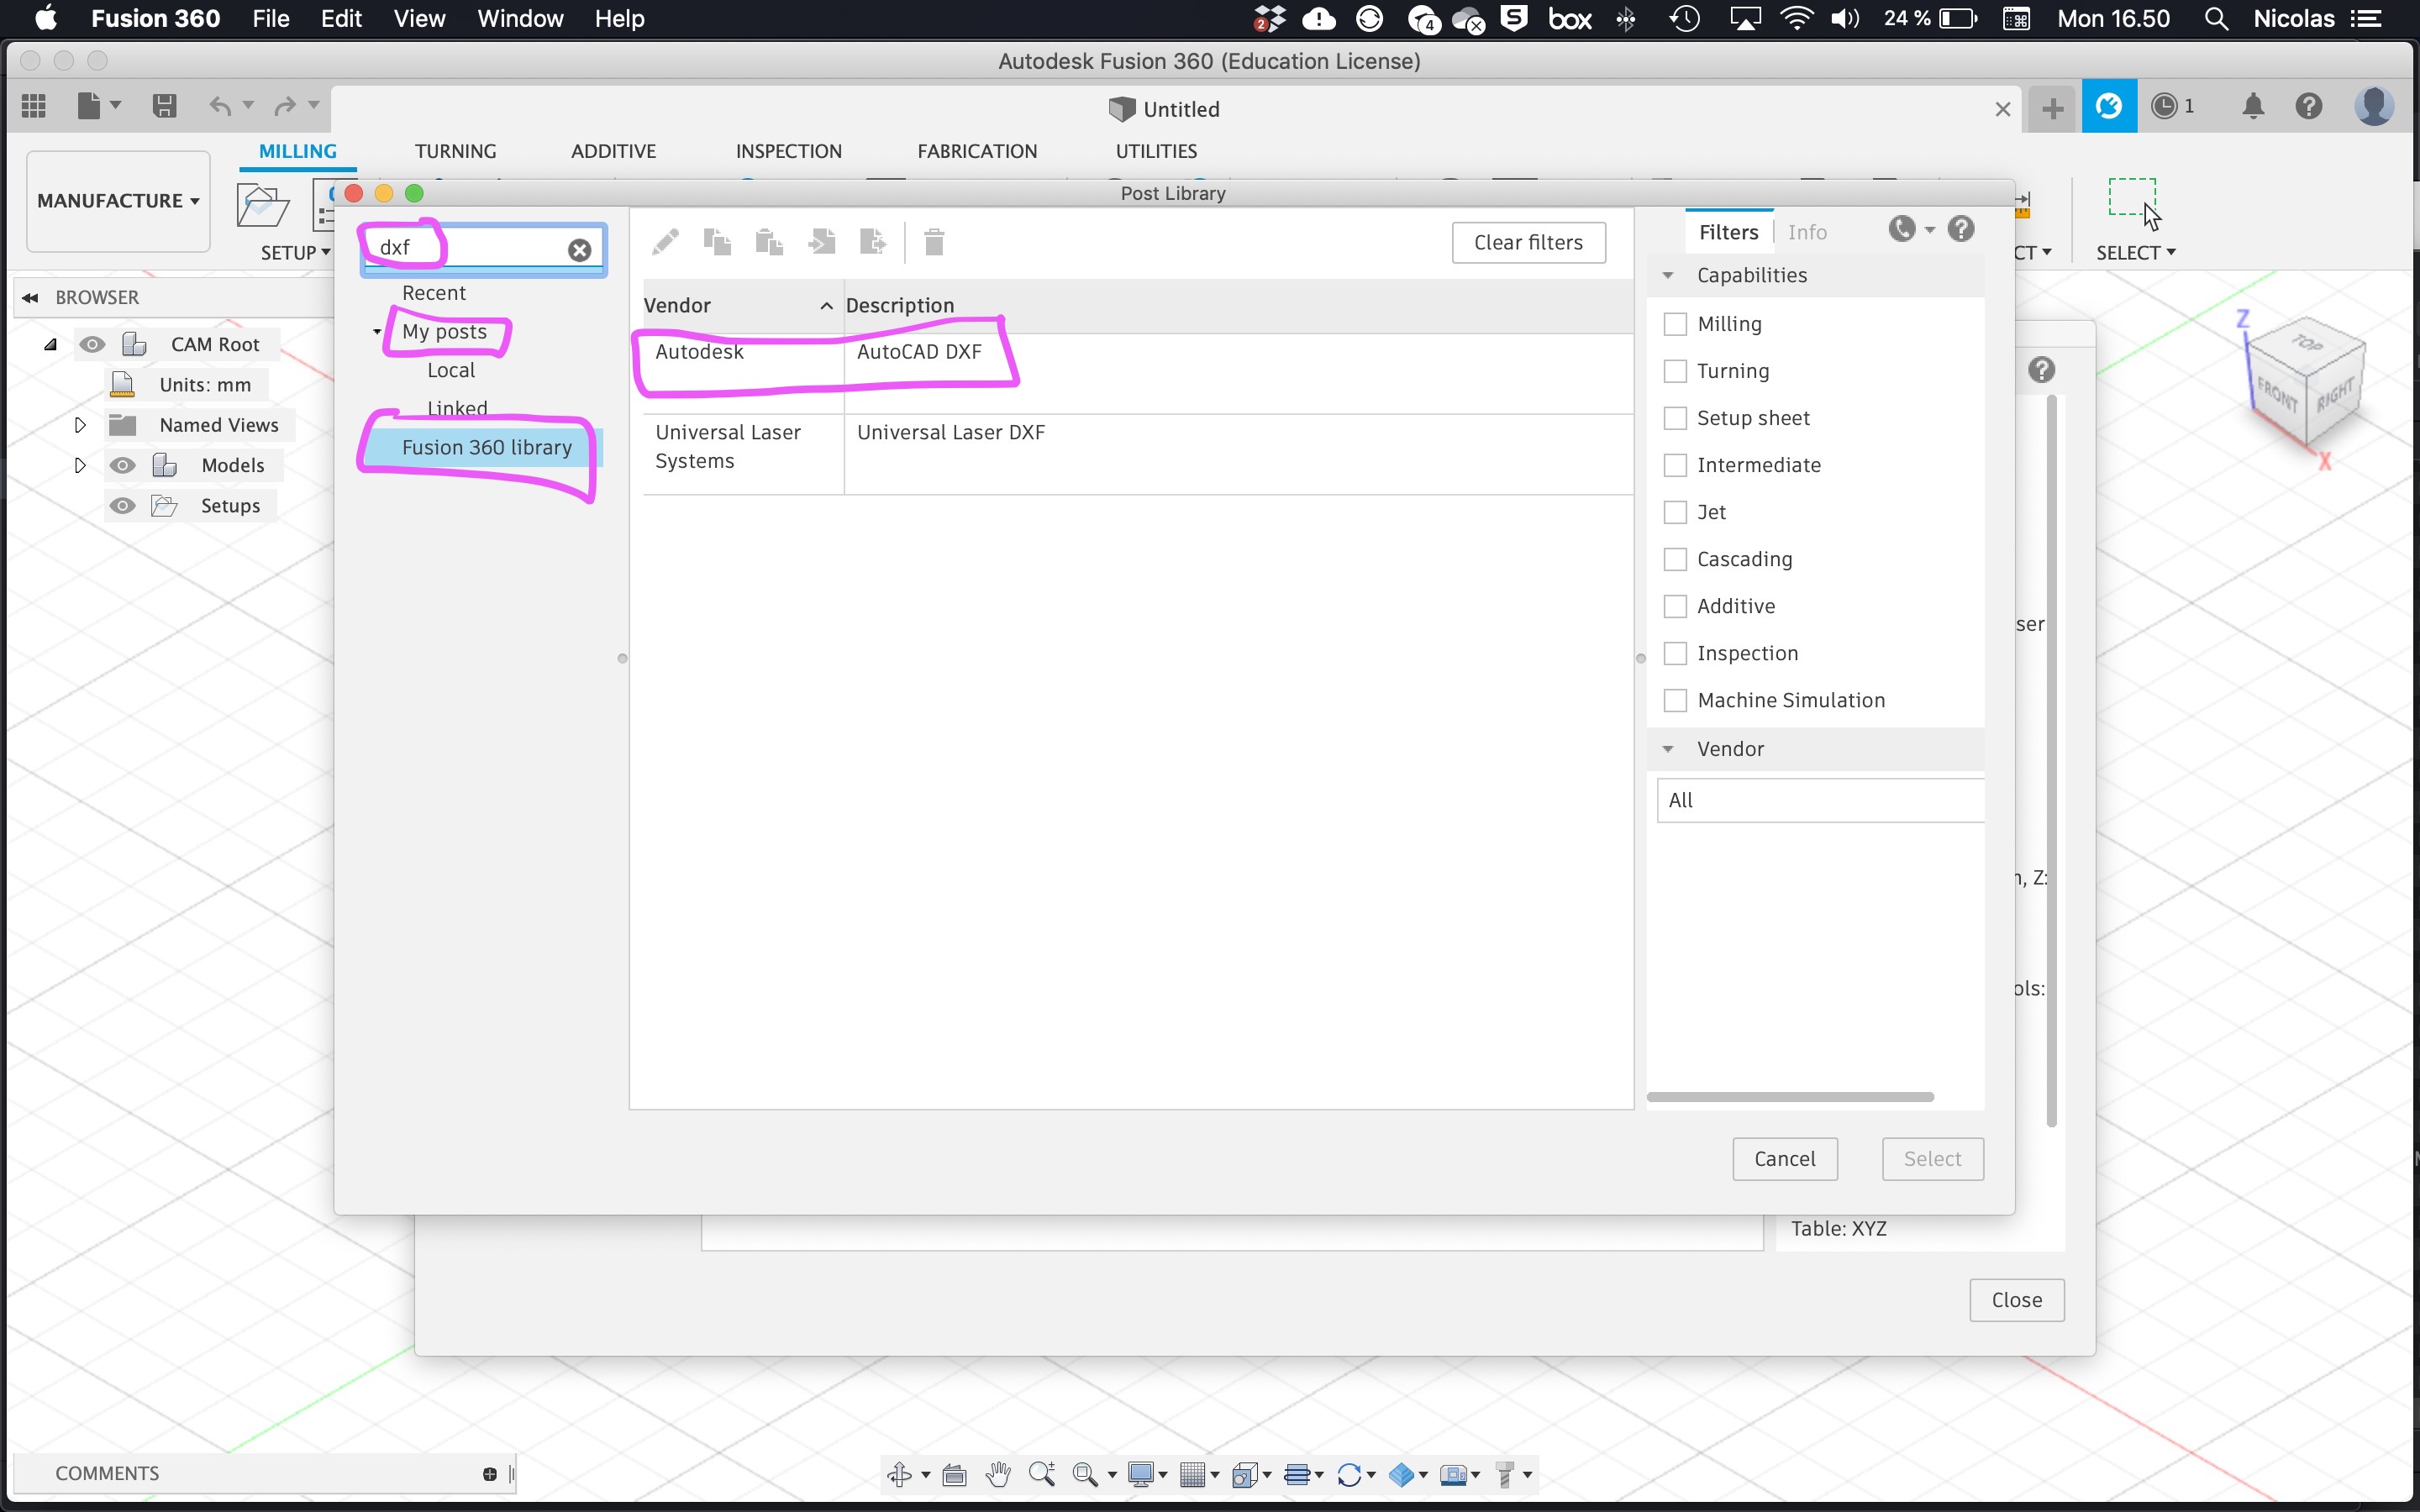Enable the Milling capability filter
The width and height of the screenshot is (2420, 1512).
click(1675, 324)
